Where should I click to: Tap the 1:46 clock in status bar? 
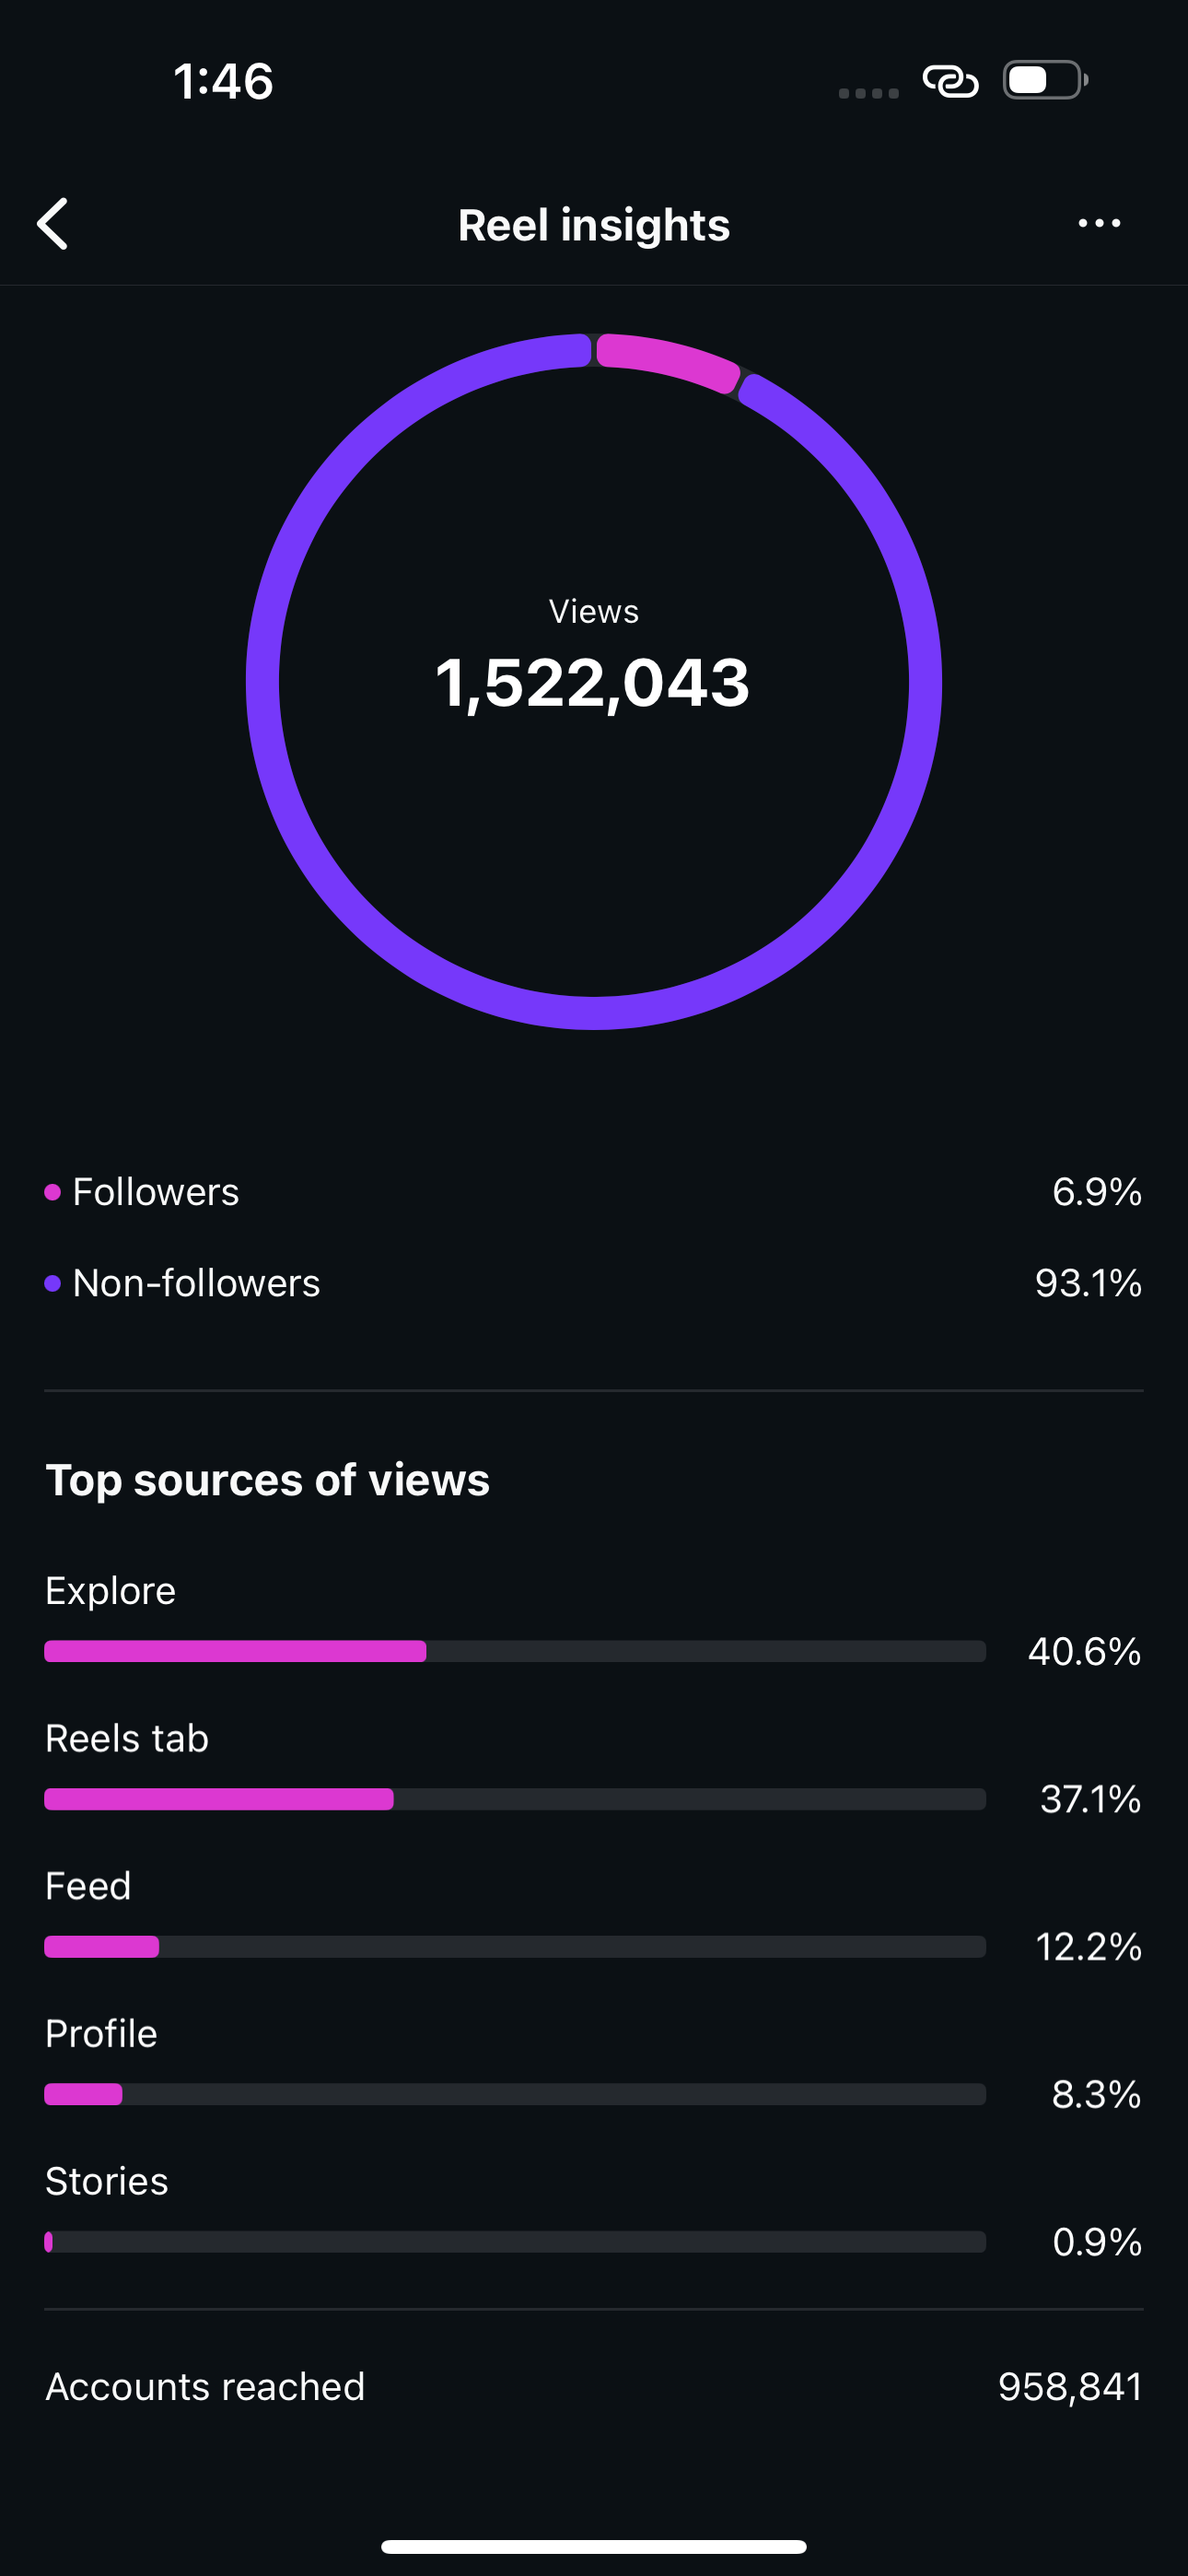223,81
